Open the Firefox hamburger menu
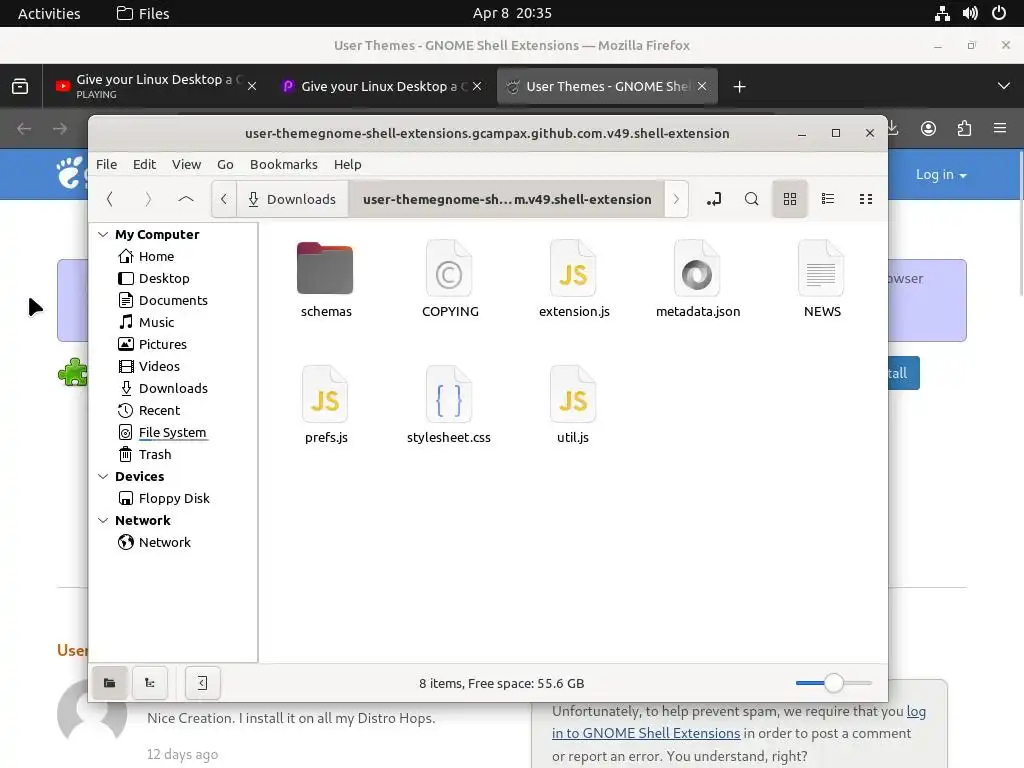The height and width of the screenshot is (768, 1024). coord(1000,129)
